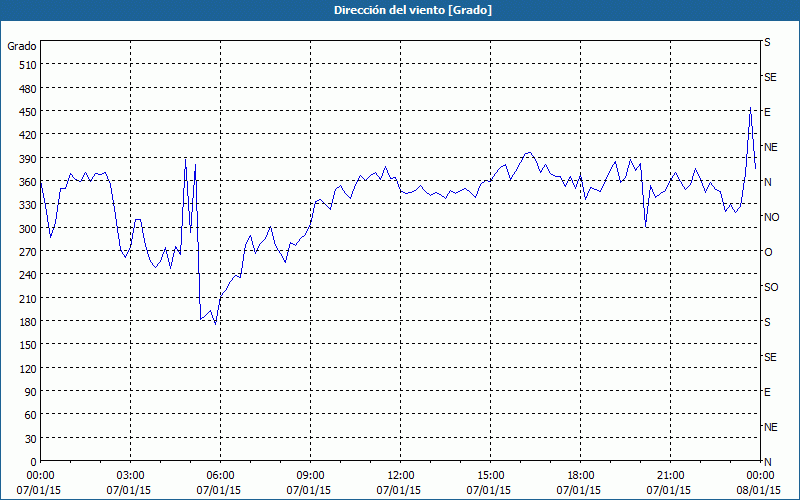Select the 330 degree axis value
800x500 pixels.
(28, 205)
